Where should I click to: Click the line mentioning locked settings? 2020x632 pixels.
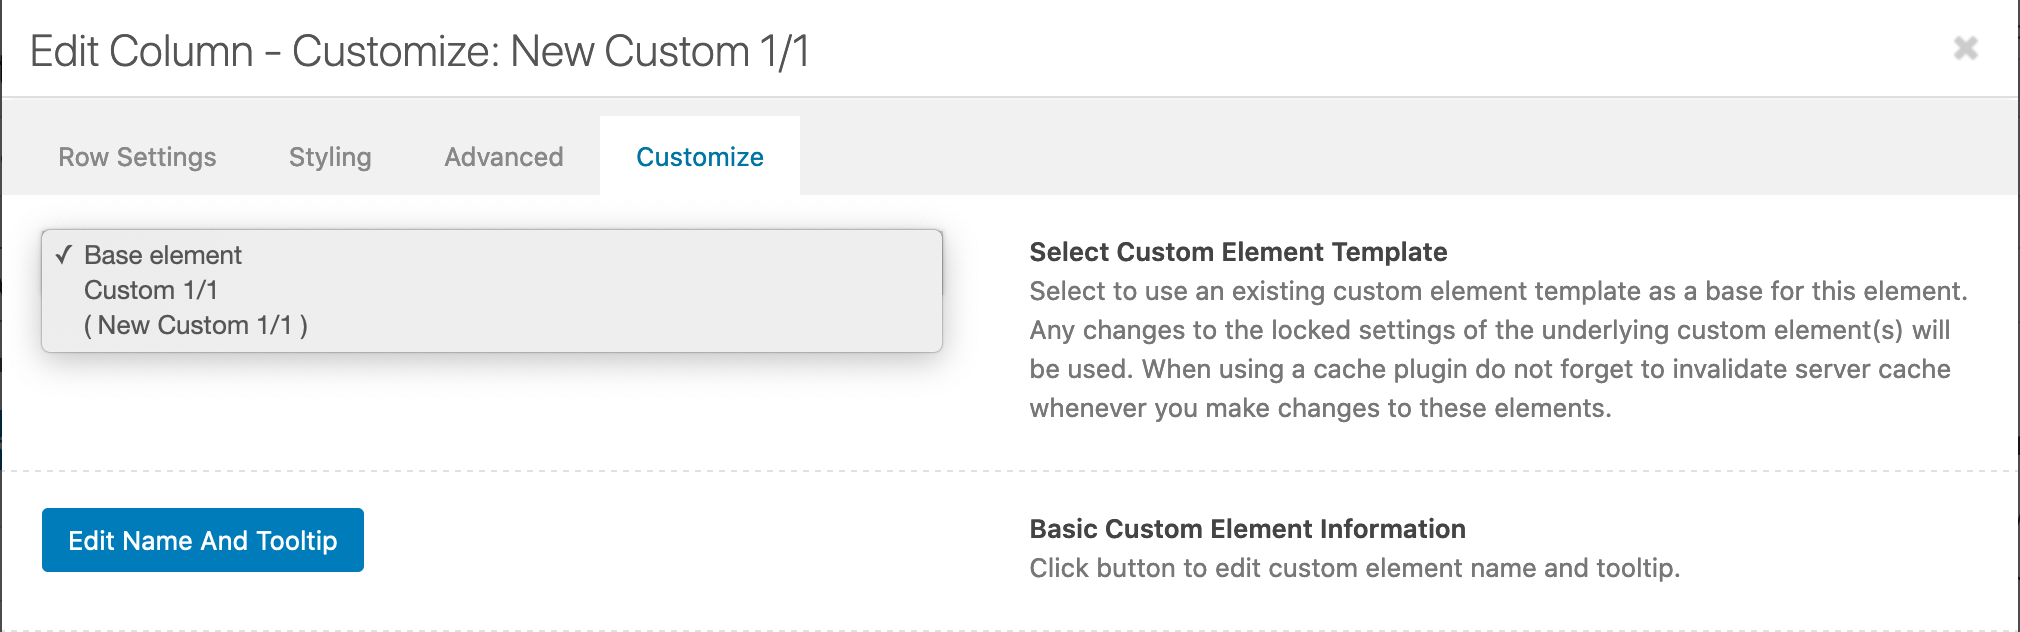coord(1490,330)
